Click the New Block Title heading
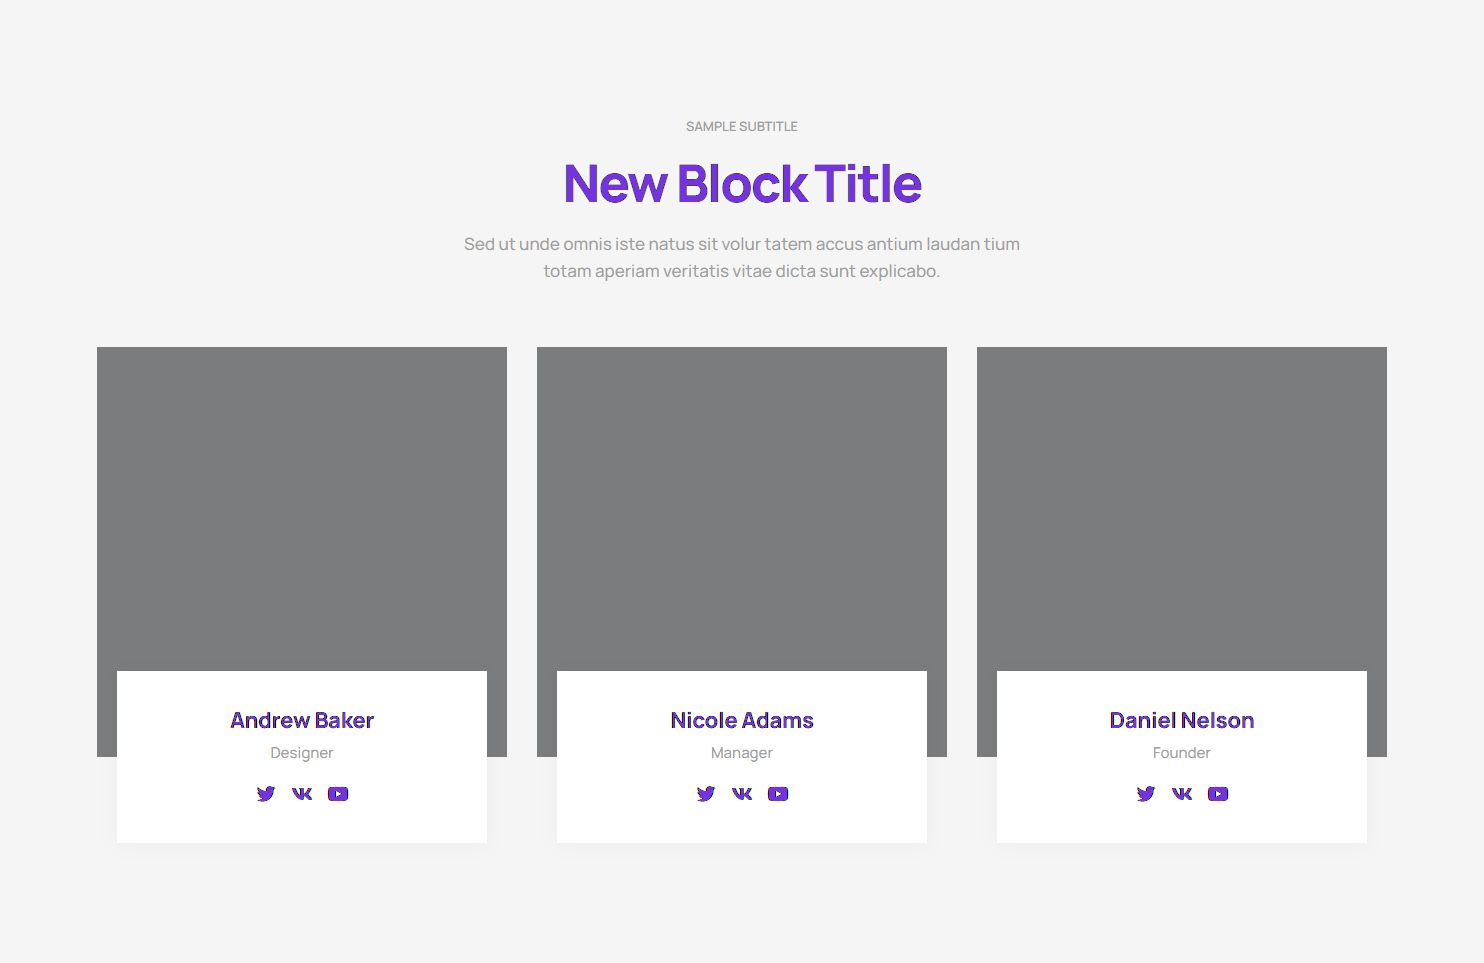Image resolution: width=1484 pixels, height=963 pixels. pyautogui.click(x=742, y=184)
